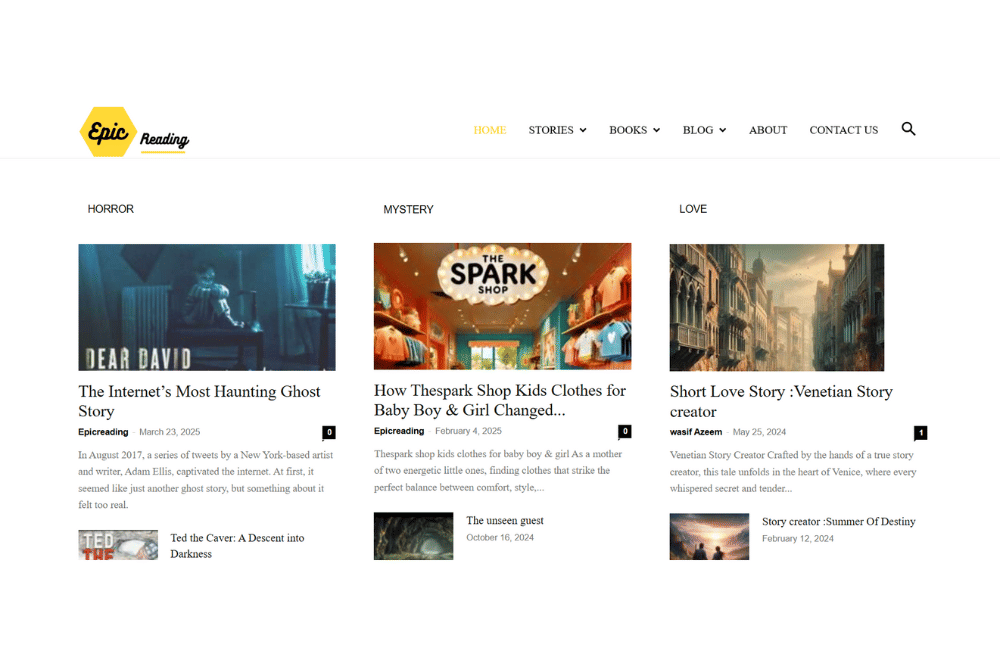
Task: Expand the STORIES dropdown
Action: point(557,130)
